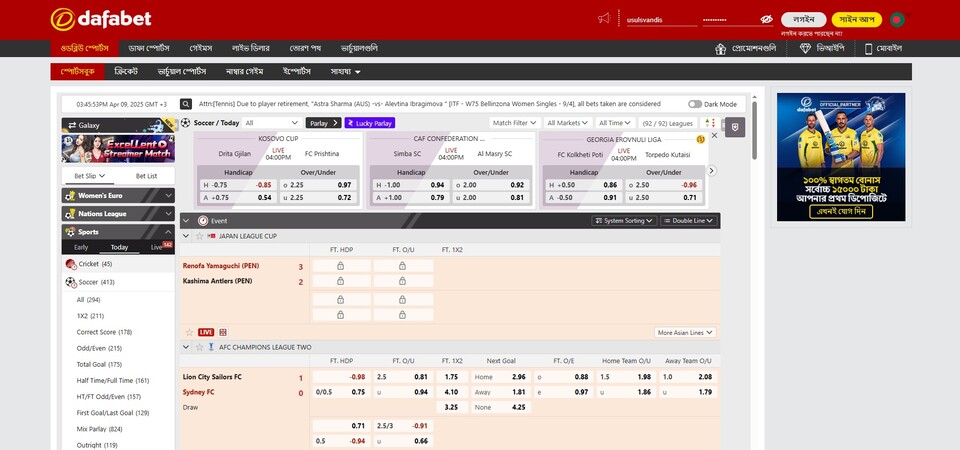This screenshot has width=960, height=450.
Task: Select the Bet List tab
Action: click(x=146, y=176)
